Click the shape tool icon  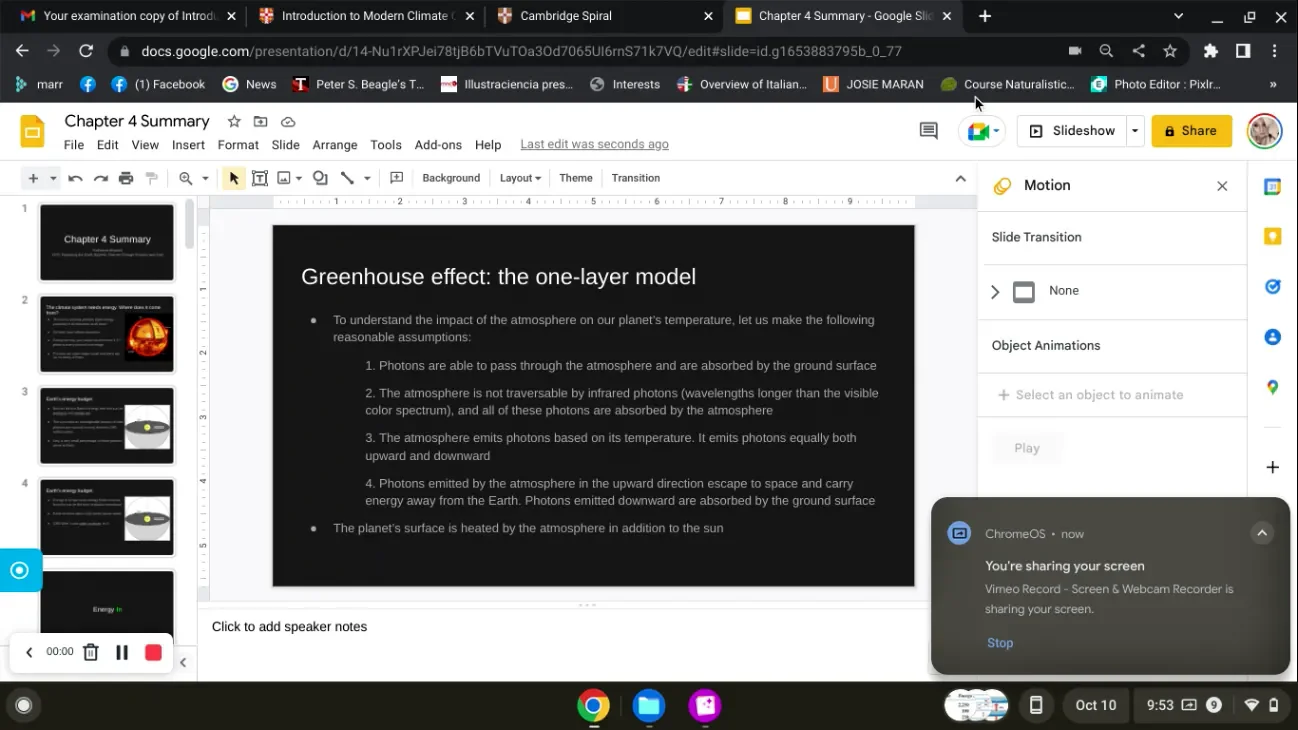coord(320,178)
